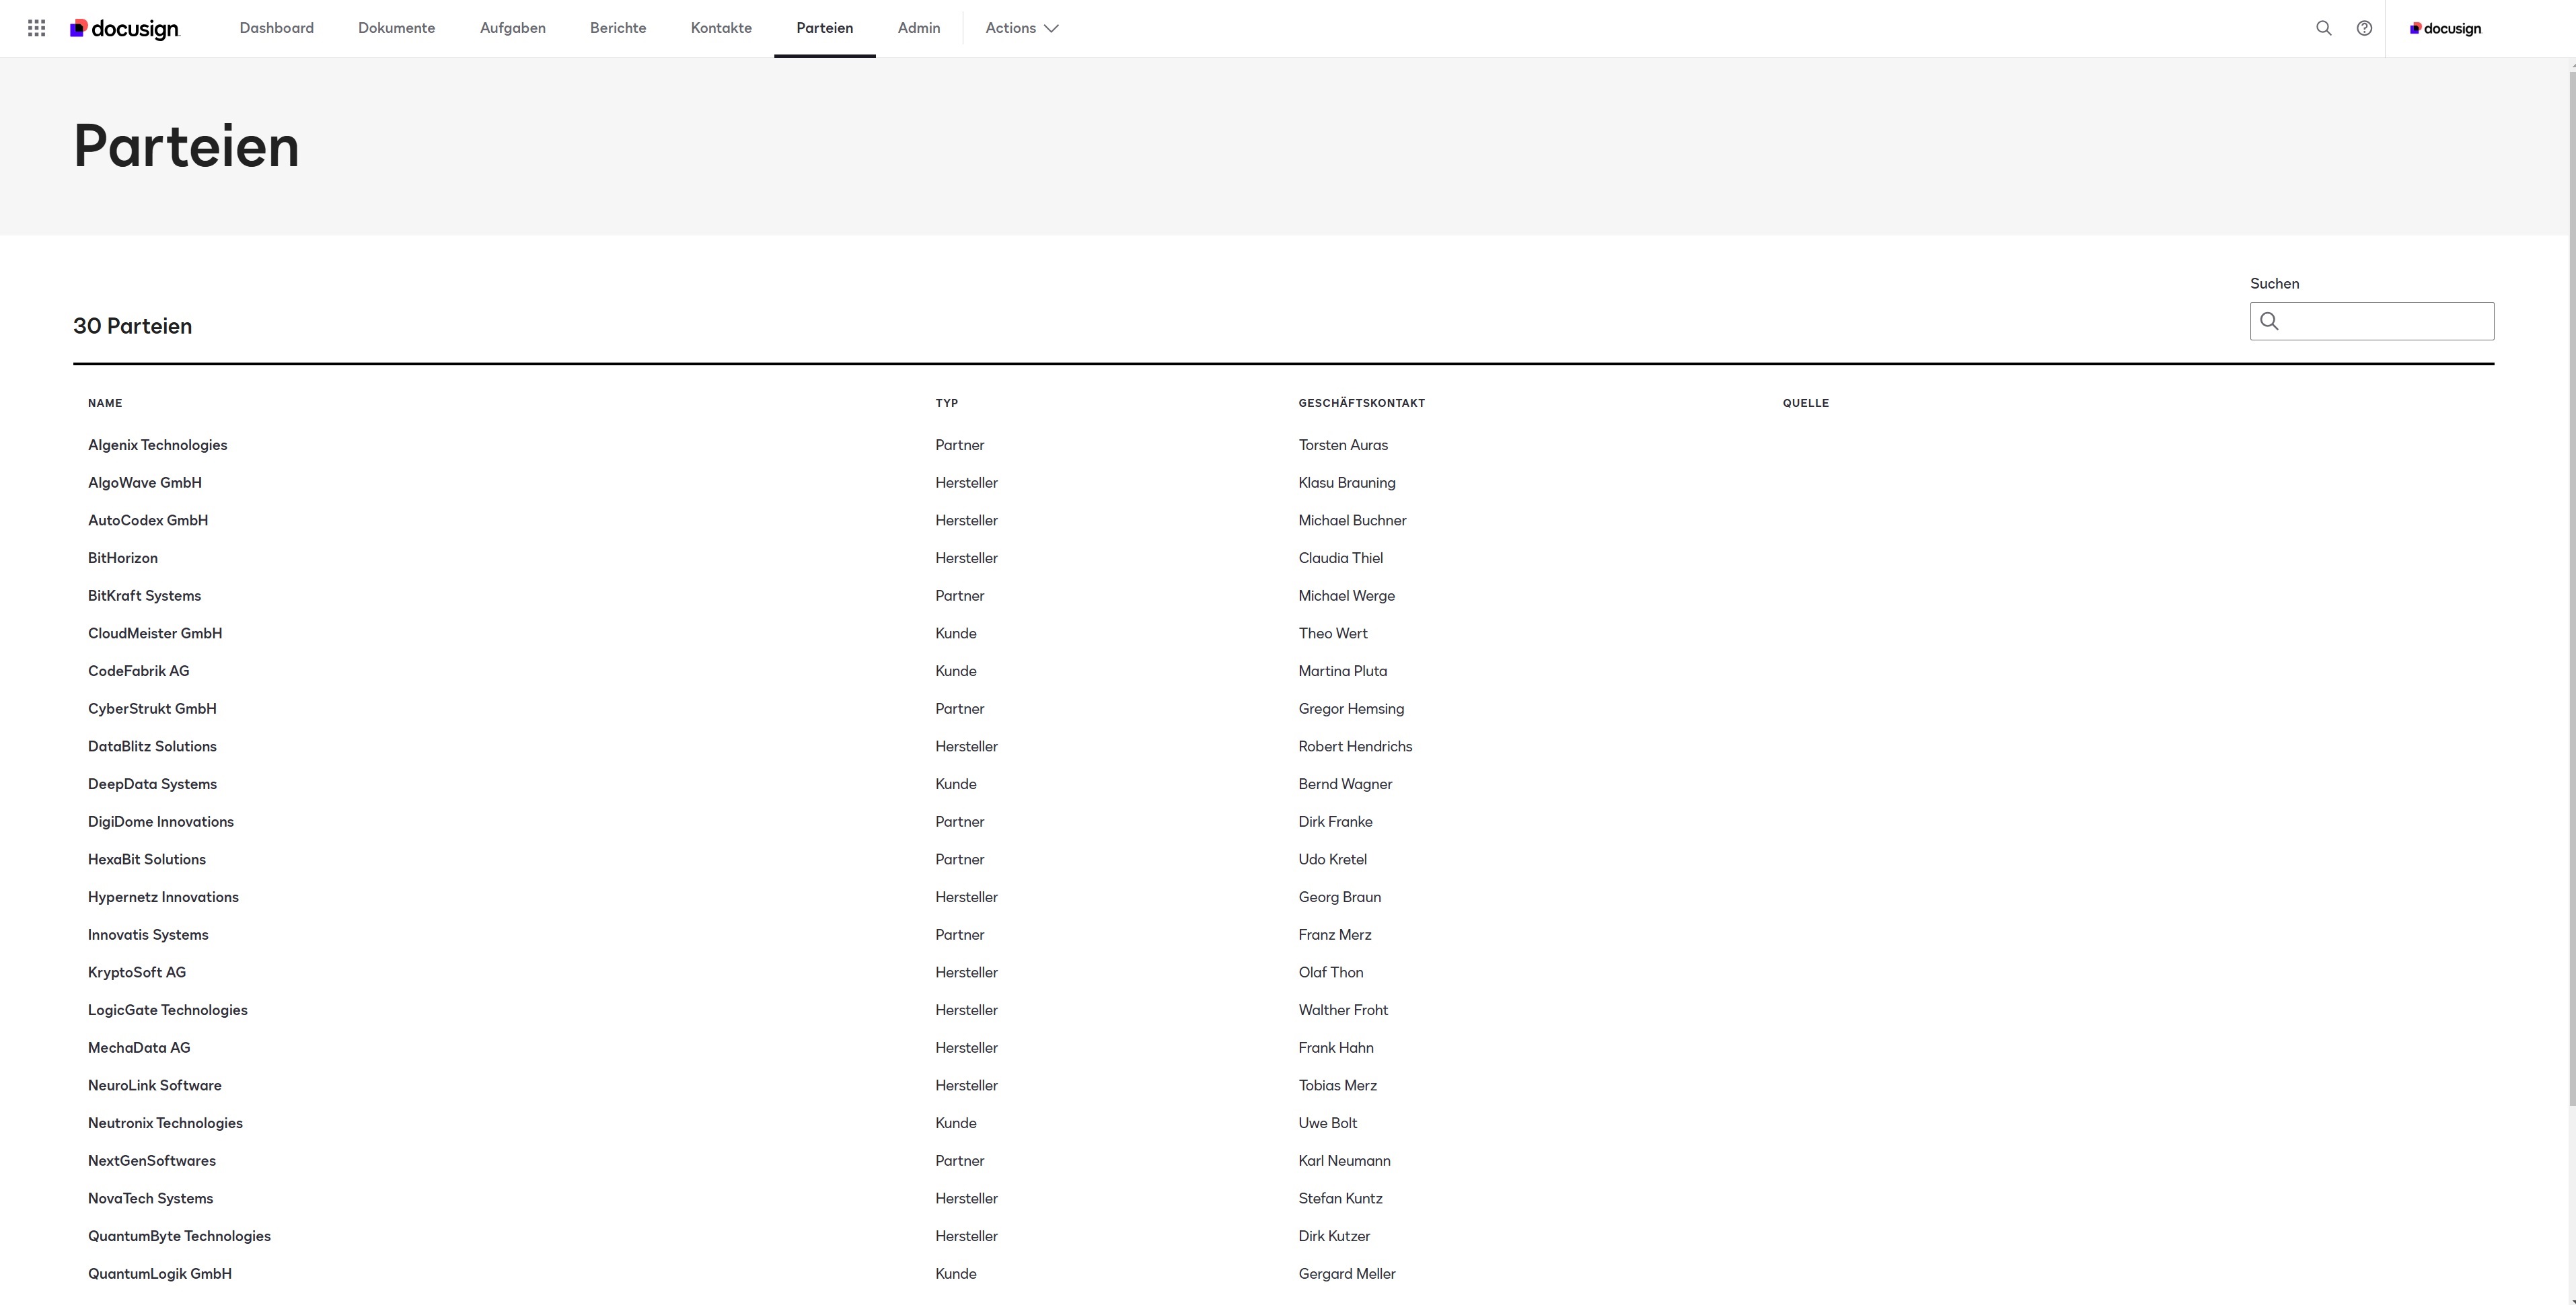Select Innovatis Systems entry
This screenshot has width=2576, height=1305.
point(148,935)
